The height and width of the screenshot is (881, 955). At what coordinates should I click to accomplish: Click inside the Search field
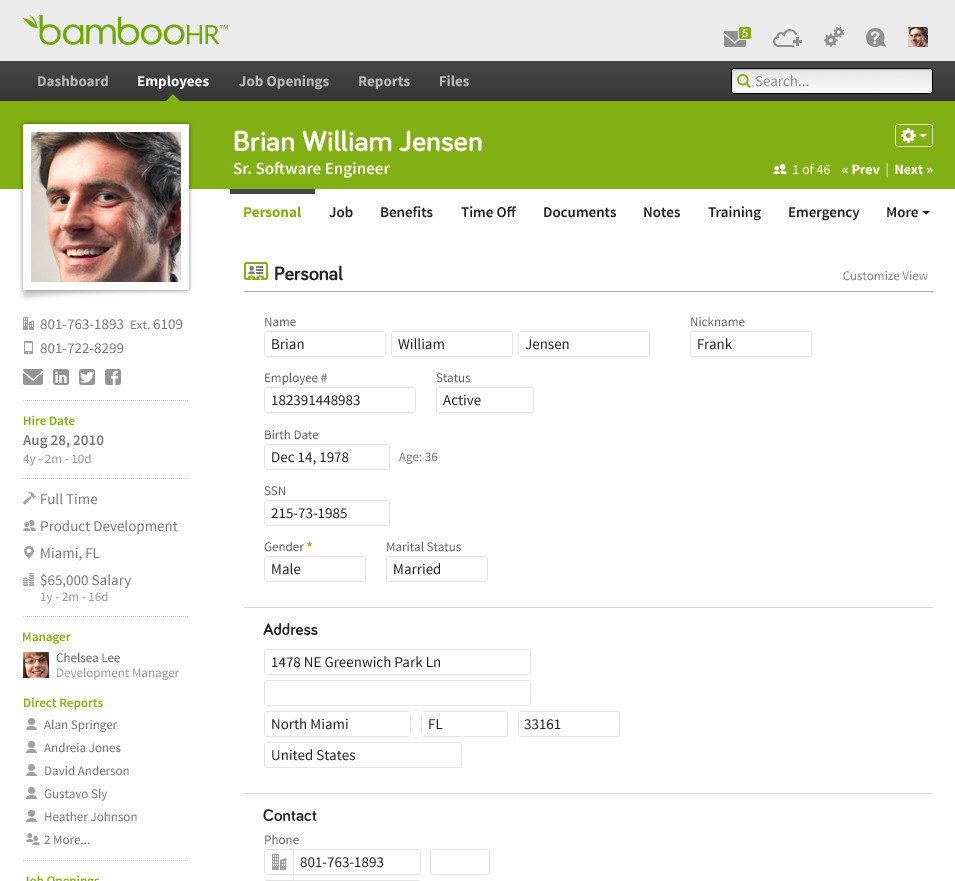pyautogui.click(x=831, y=80)
